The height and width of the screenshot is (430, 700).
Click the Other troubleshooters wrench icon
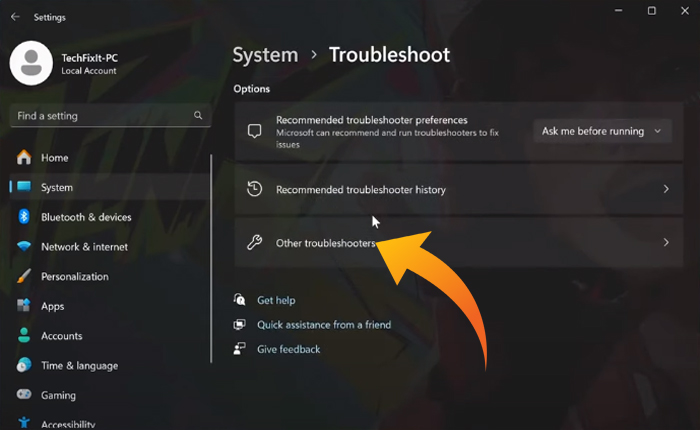tap(254, 243)
